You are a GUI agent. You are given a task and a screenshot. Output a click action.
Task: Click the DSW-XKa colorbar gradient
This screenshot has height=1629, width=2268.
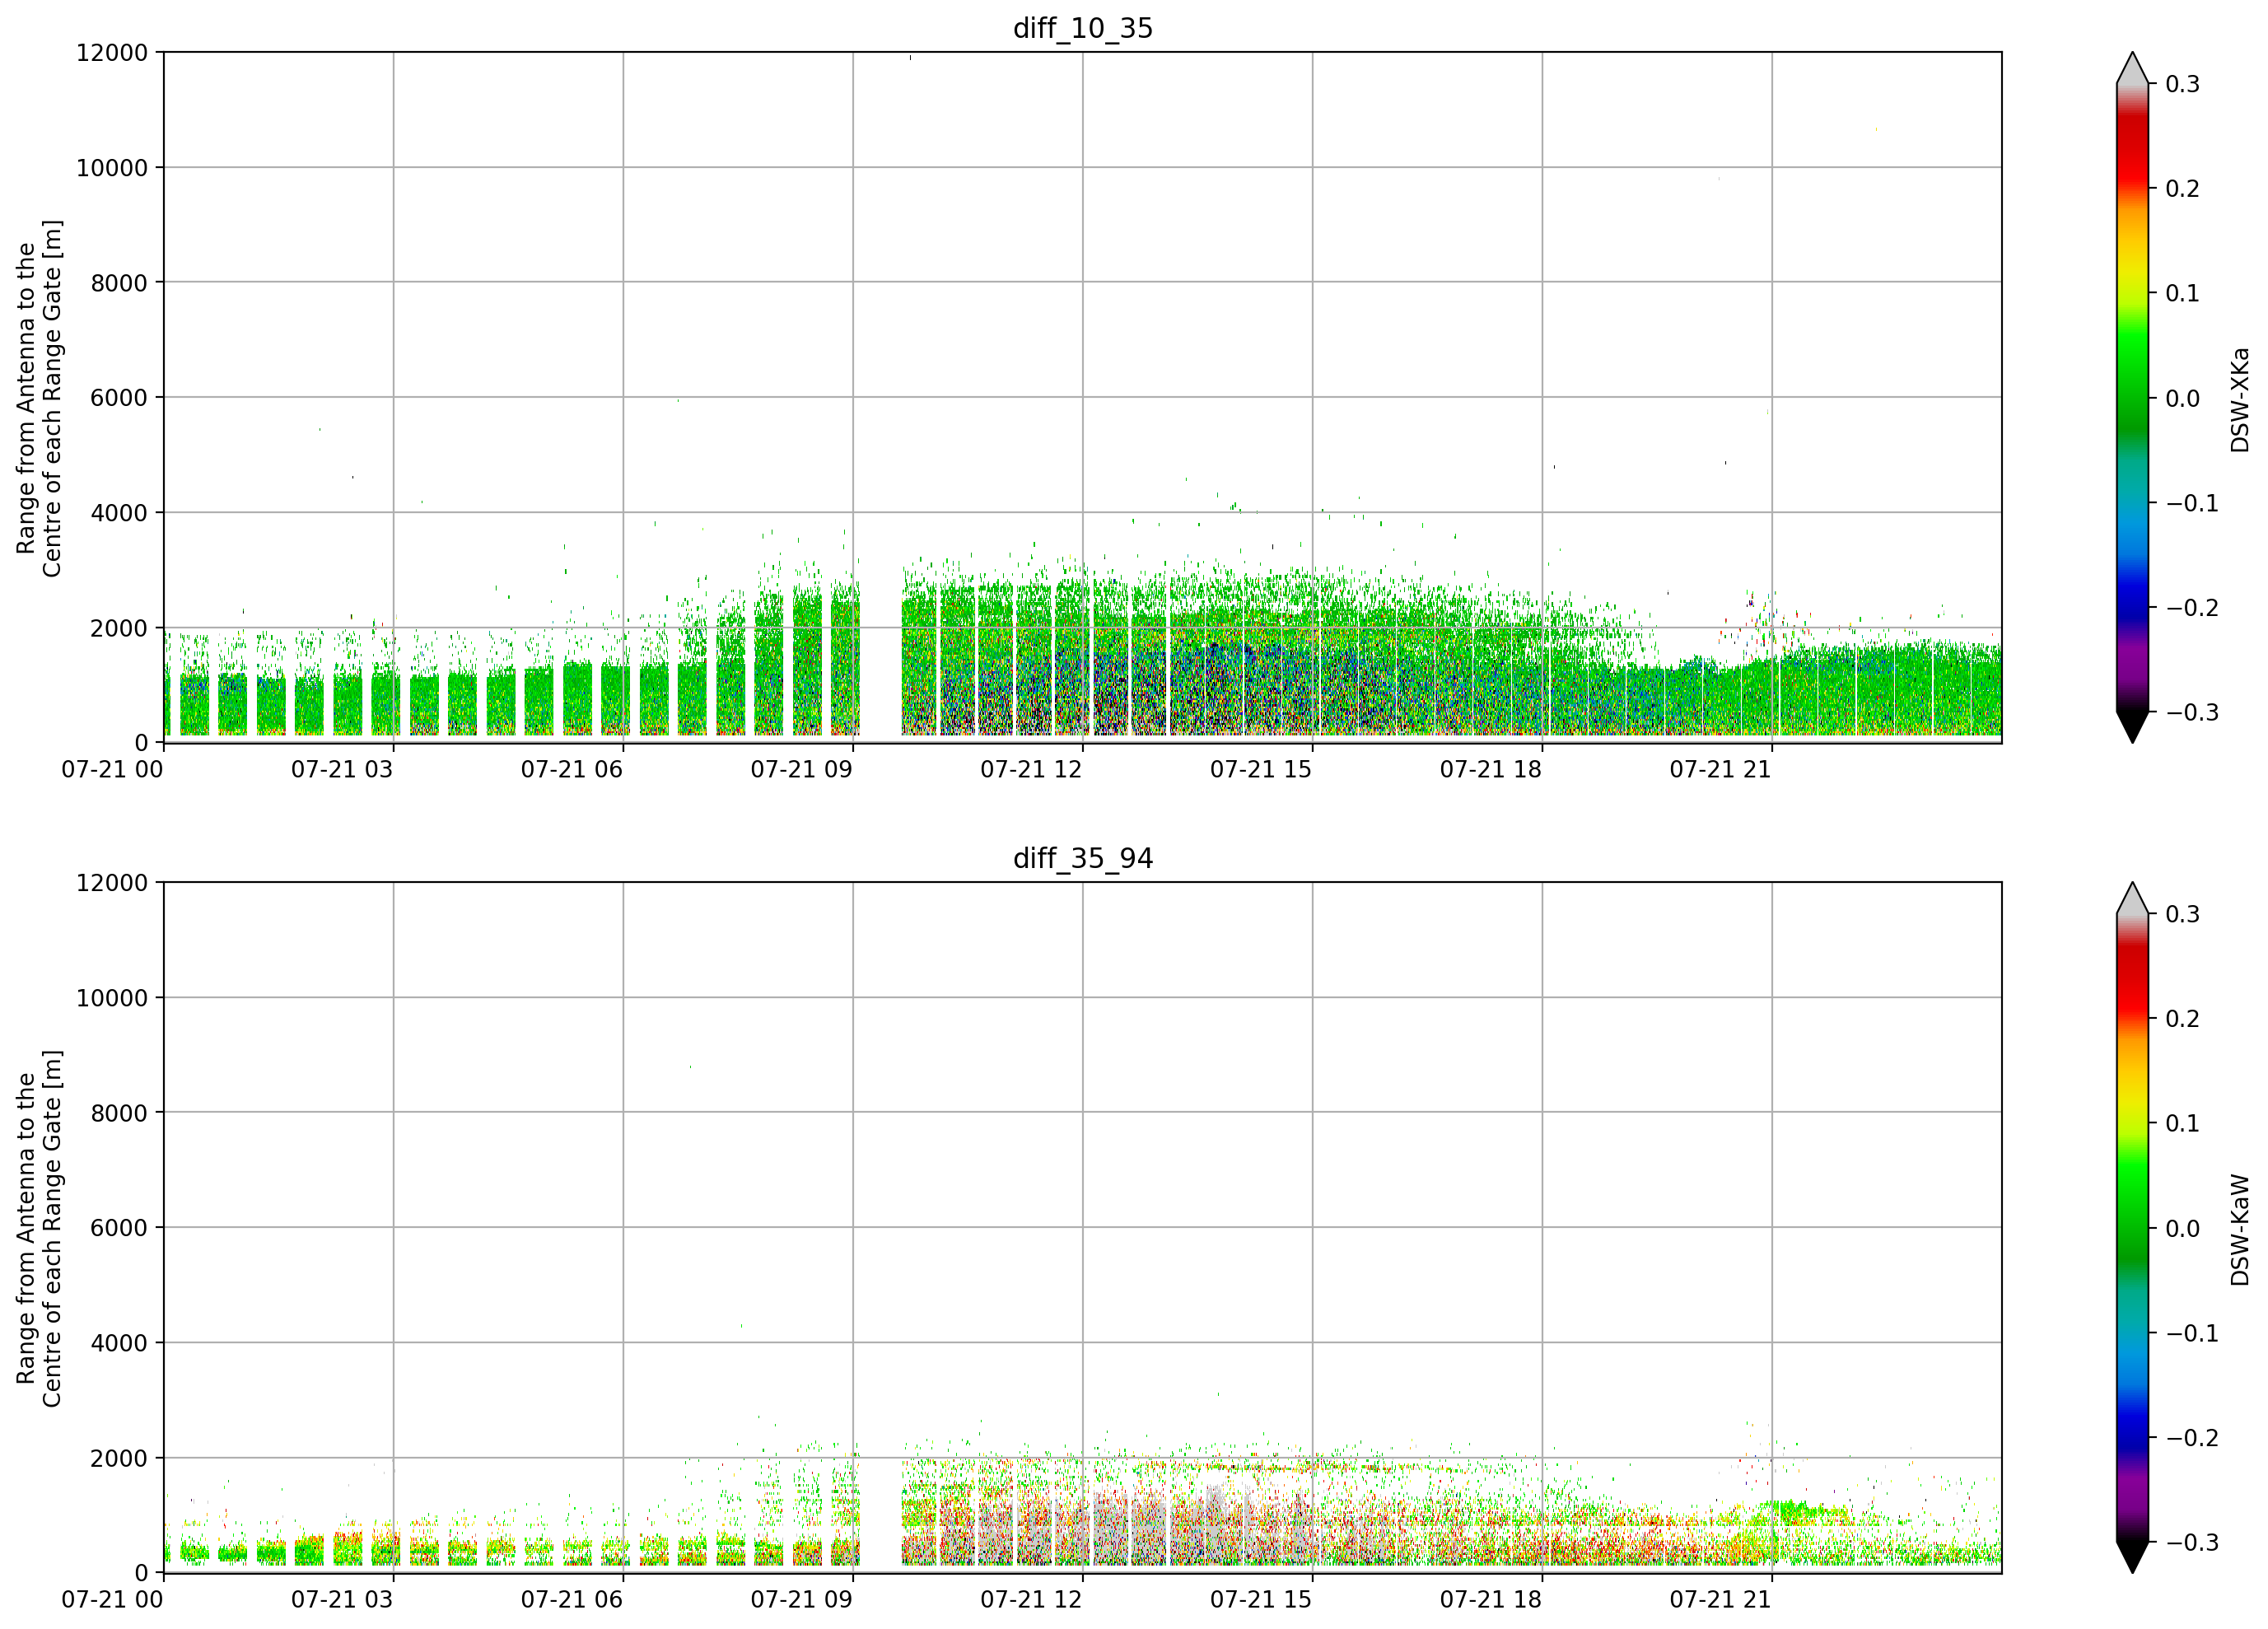[2132, 398]
